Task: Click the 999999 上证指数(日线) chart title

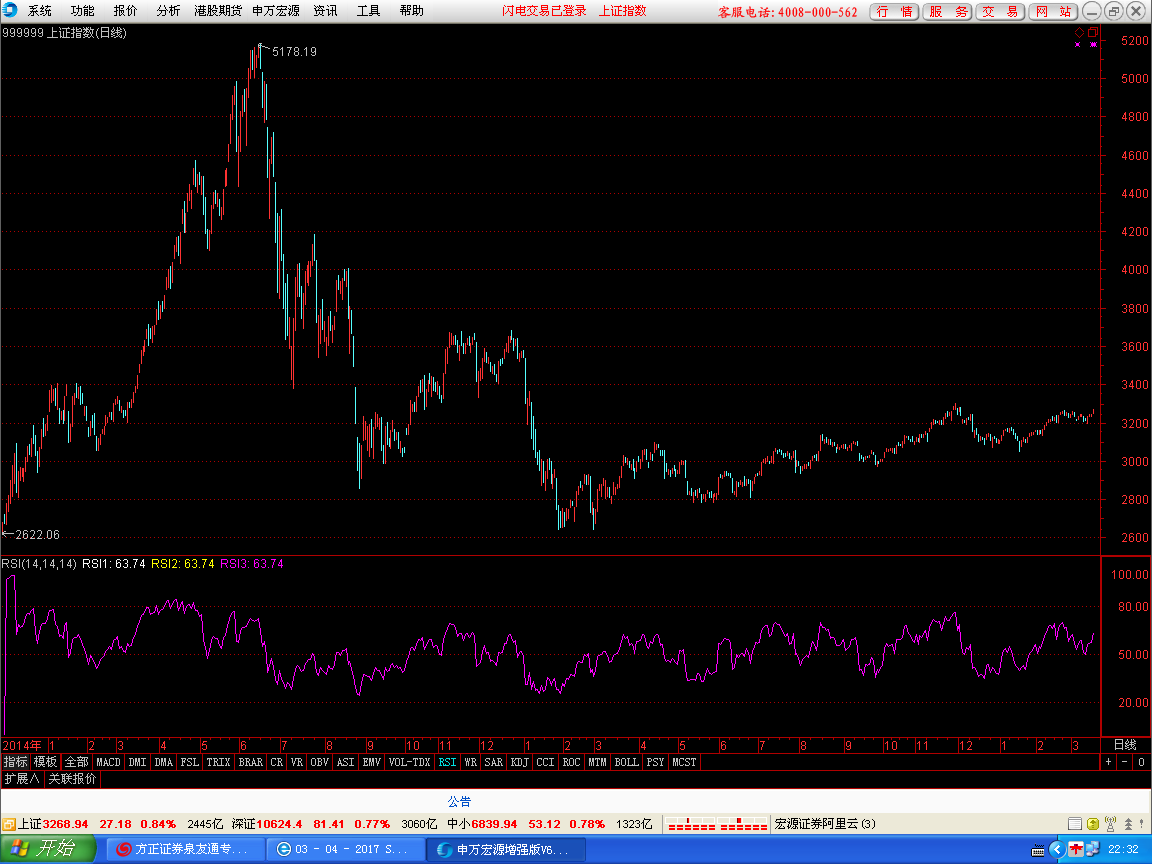Action: (64, 32)
